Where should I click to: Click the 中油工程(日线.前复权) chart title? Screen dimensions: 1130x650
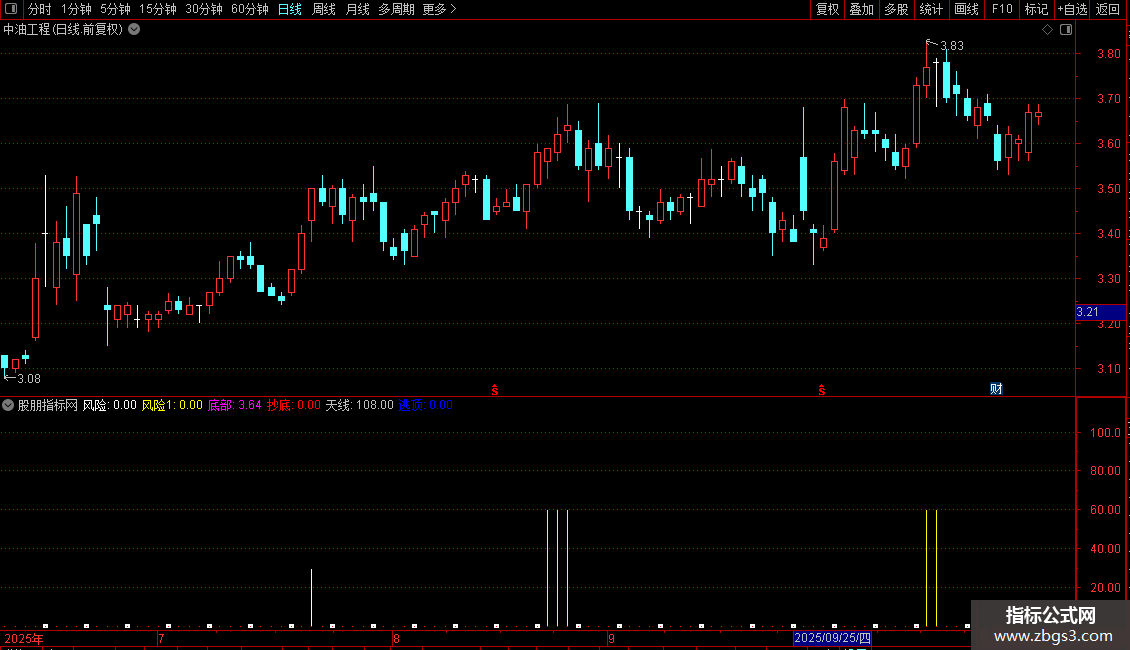tap(63, 30)
